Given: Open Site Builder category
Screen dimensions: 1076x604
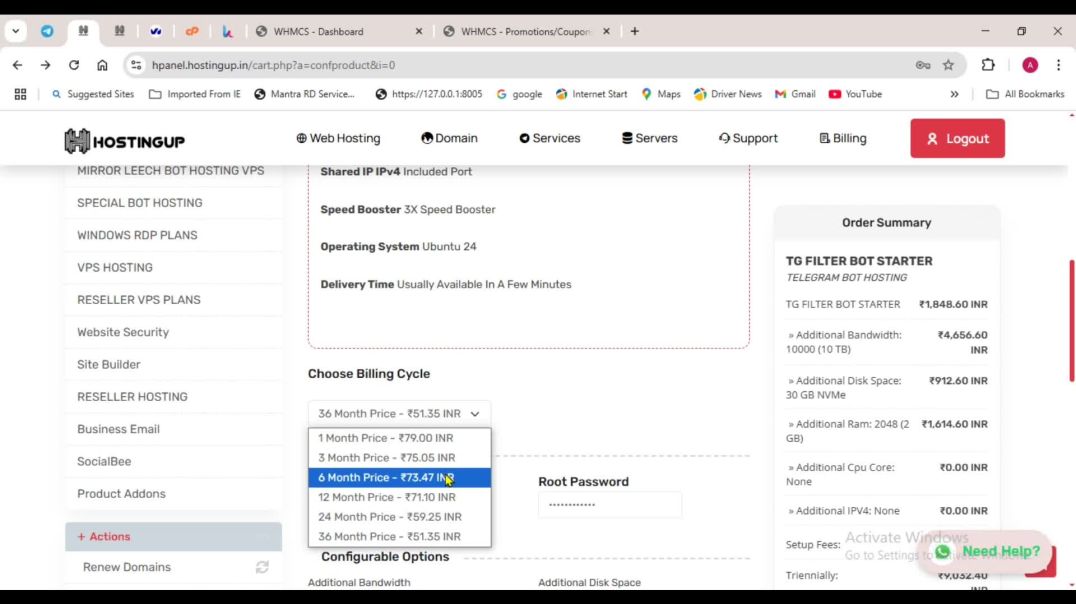Looking at the screenshot, I should (x=173, y=364).
